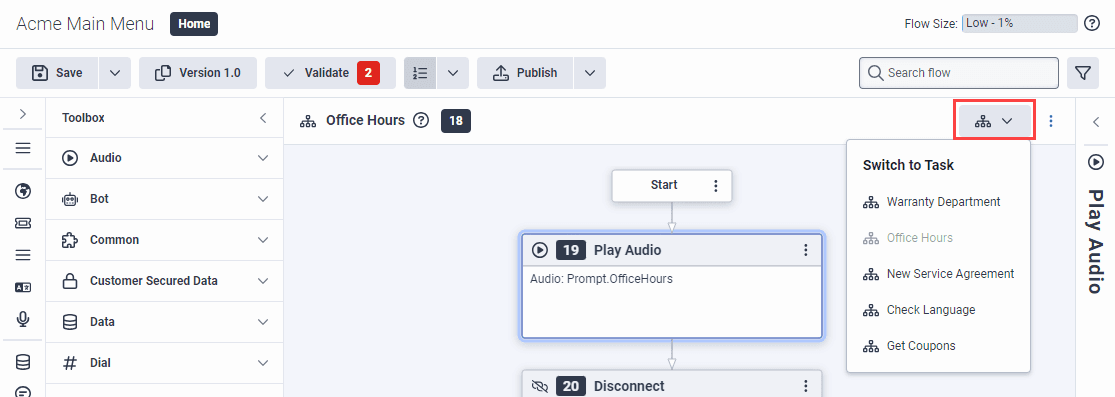Click the Common category puzzle icon
This screenshot has width=1115, height=397.
pyautogui.click(x=70, y=240)
